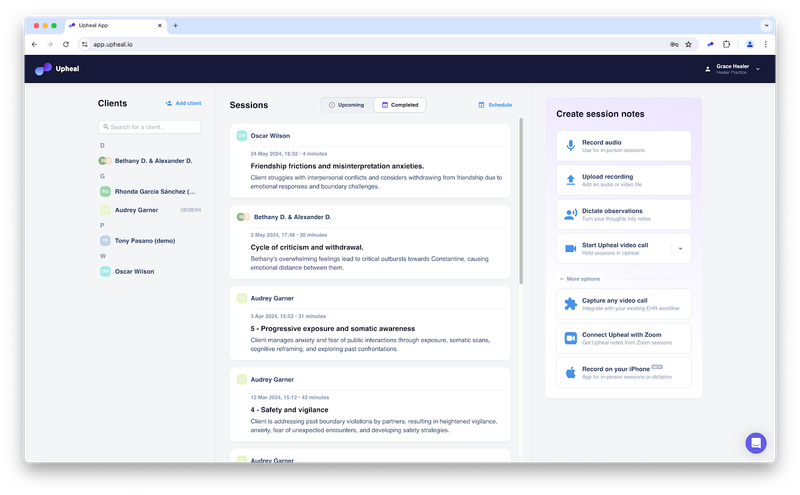The height and width of the screenshot is (495, 800).
Task: Open 5 - Progressive exposure and somatic awareness
Action: (x=332, y=329)
